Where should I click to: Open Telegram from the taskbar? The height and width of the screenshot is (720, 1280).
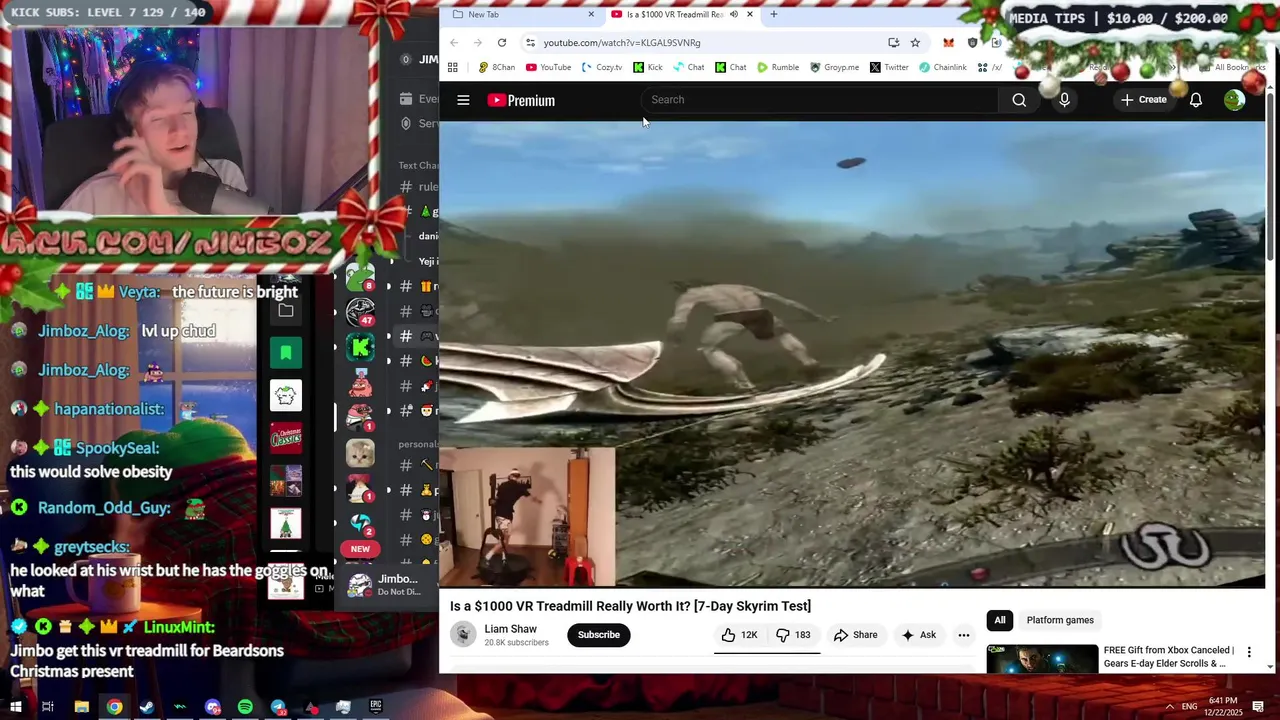[x=278, y=707]
